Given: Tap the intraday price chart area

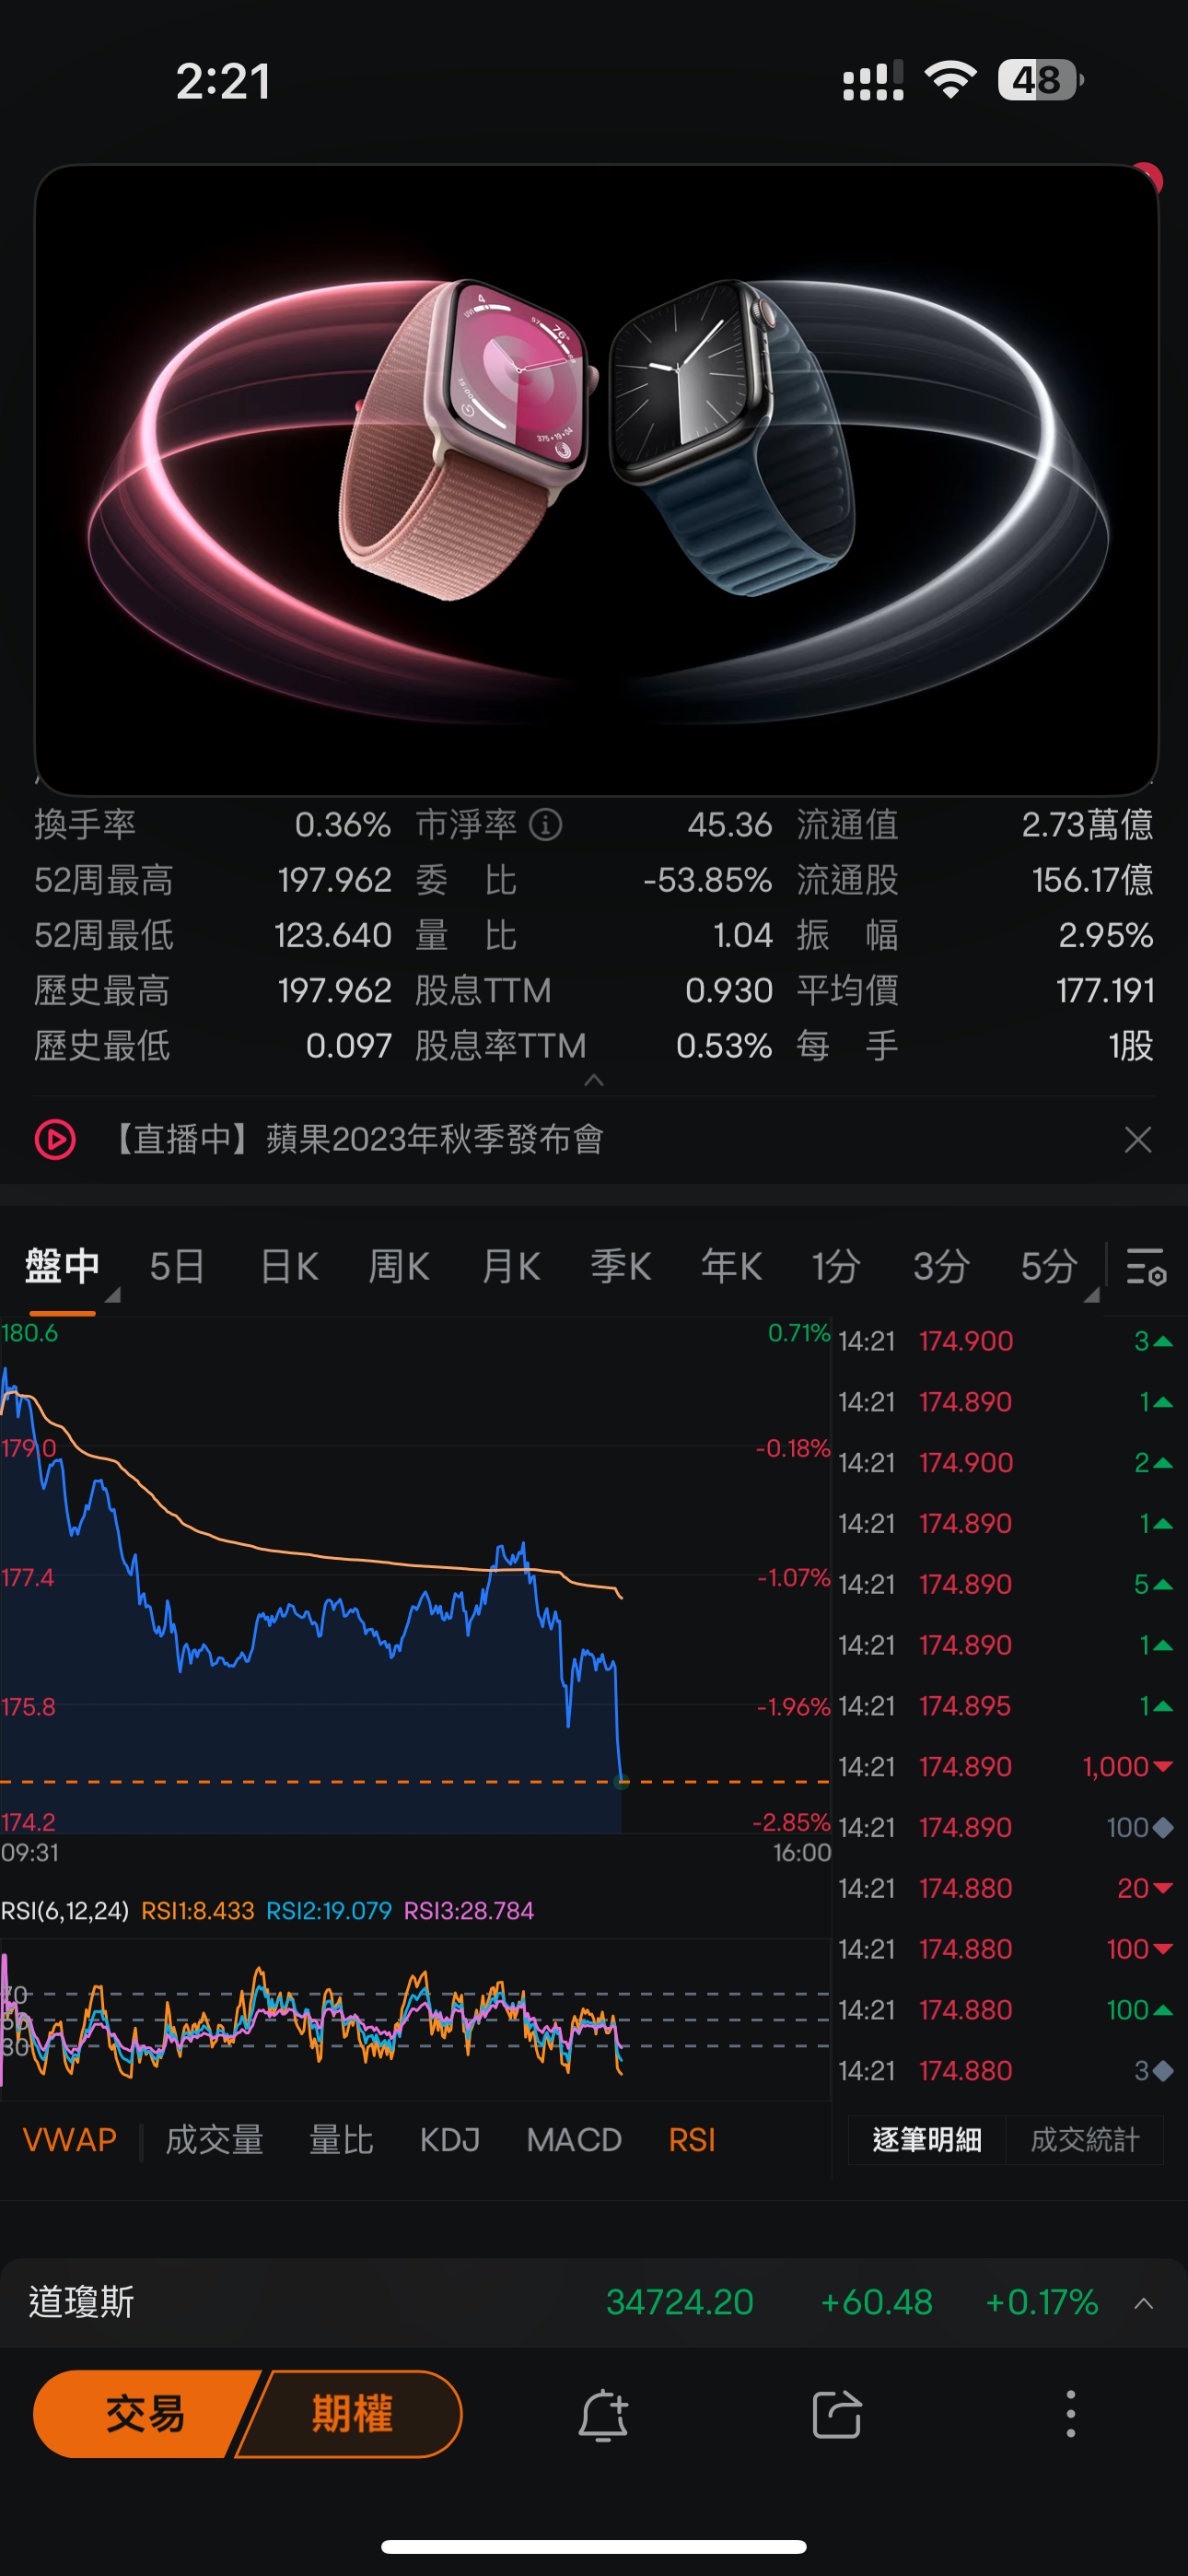Looking at the screenshot, I should [x=415, y=1575].
